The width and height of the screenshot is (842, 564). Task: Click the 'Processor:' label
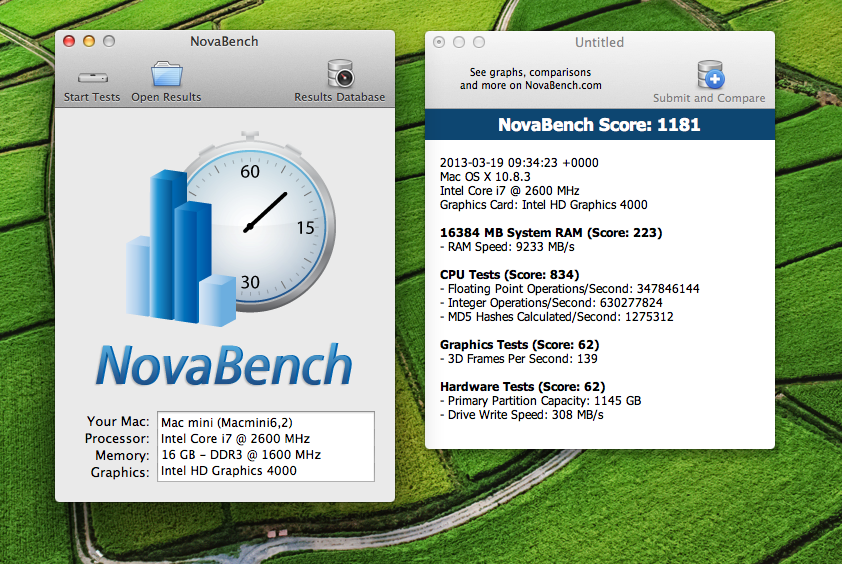[117, 438]
